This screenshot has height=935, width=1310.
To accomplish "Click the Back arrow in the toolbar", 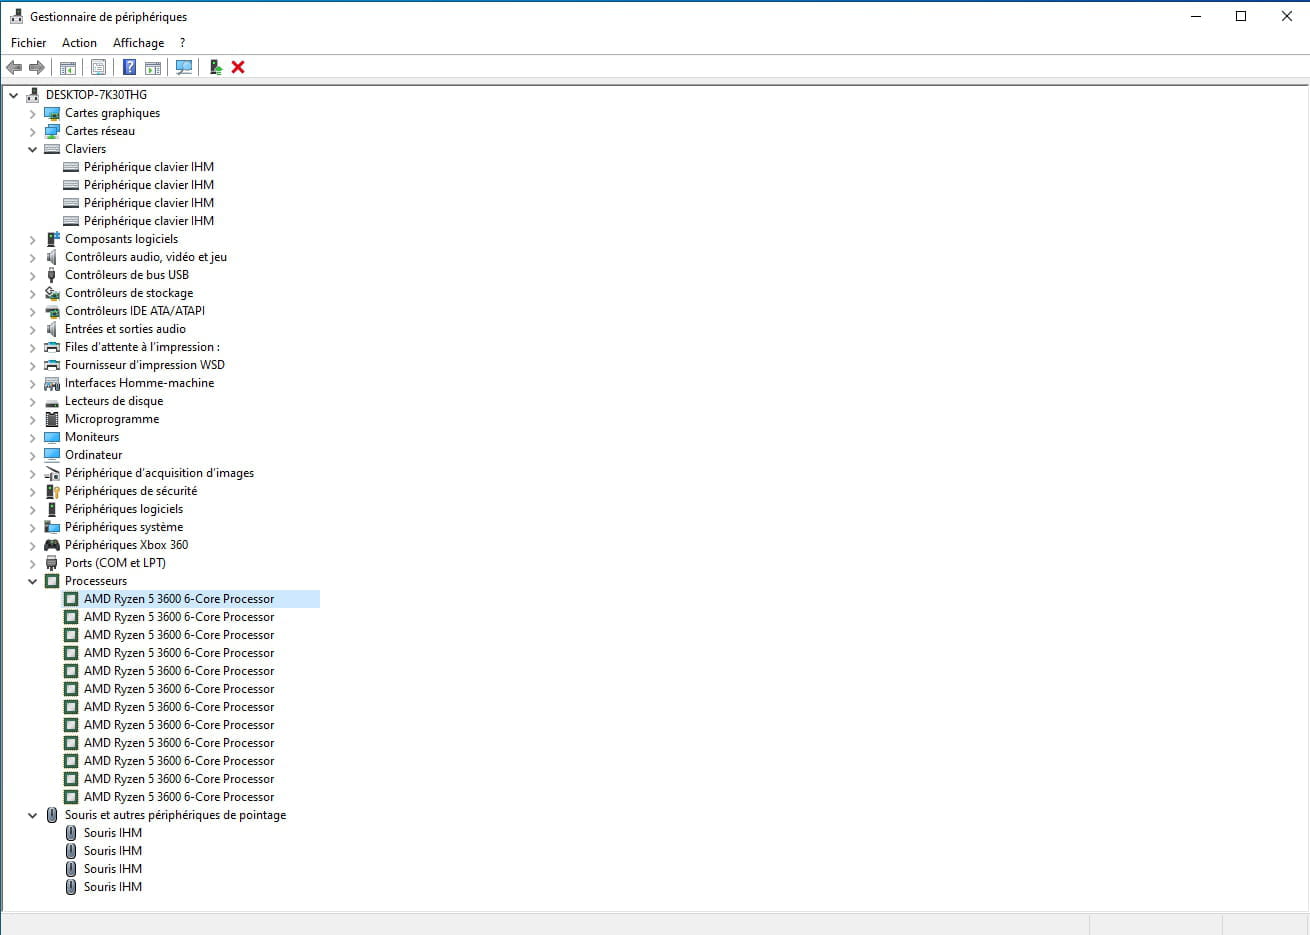I will coord(14,67).
